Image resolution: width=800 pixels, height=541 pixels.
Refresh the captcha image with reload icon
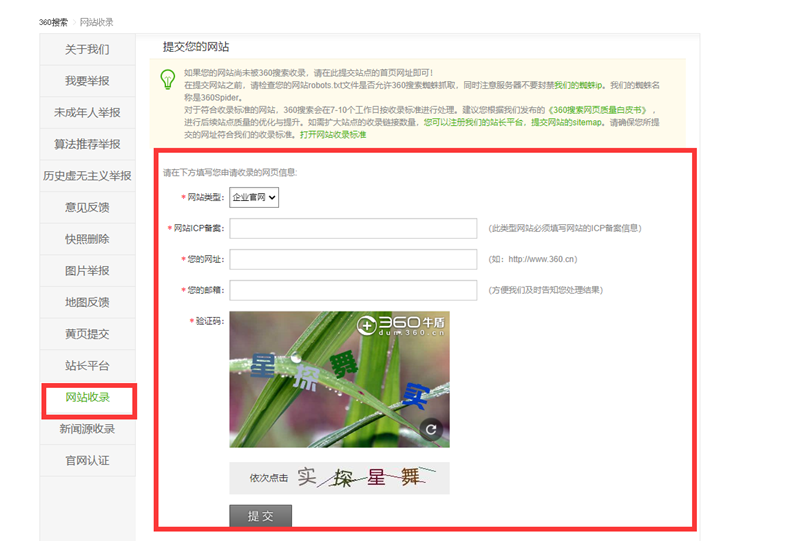(x=431, y=430)
